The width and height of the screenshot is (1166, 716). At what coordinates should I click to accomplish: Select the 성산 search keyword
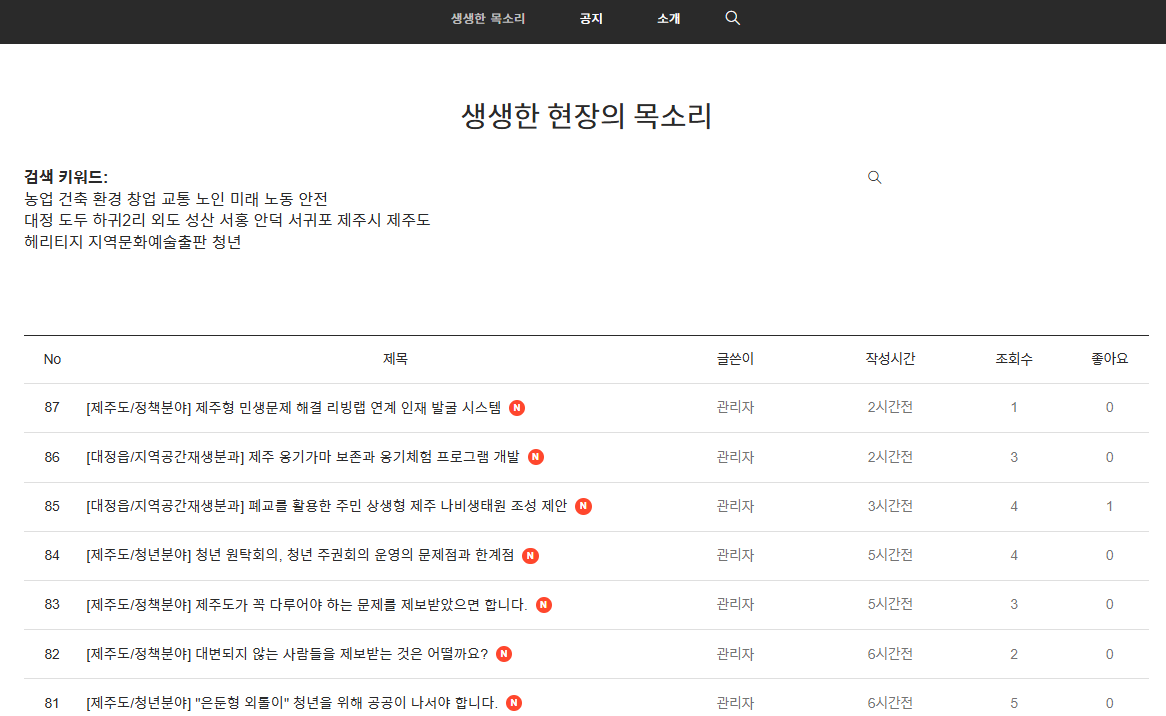point(200,220)
